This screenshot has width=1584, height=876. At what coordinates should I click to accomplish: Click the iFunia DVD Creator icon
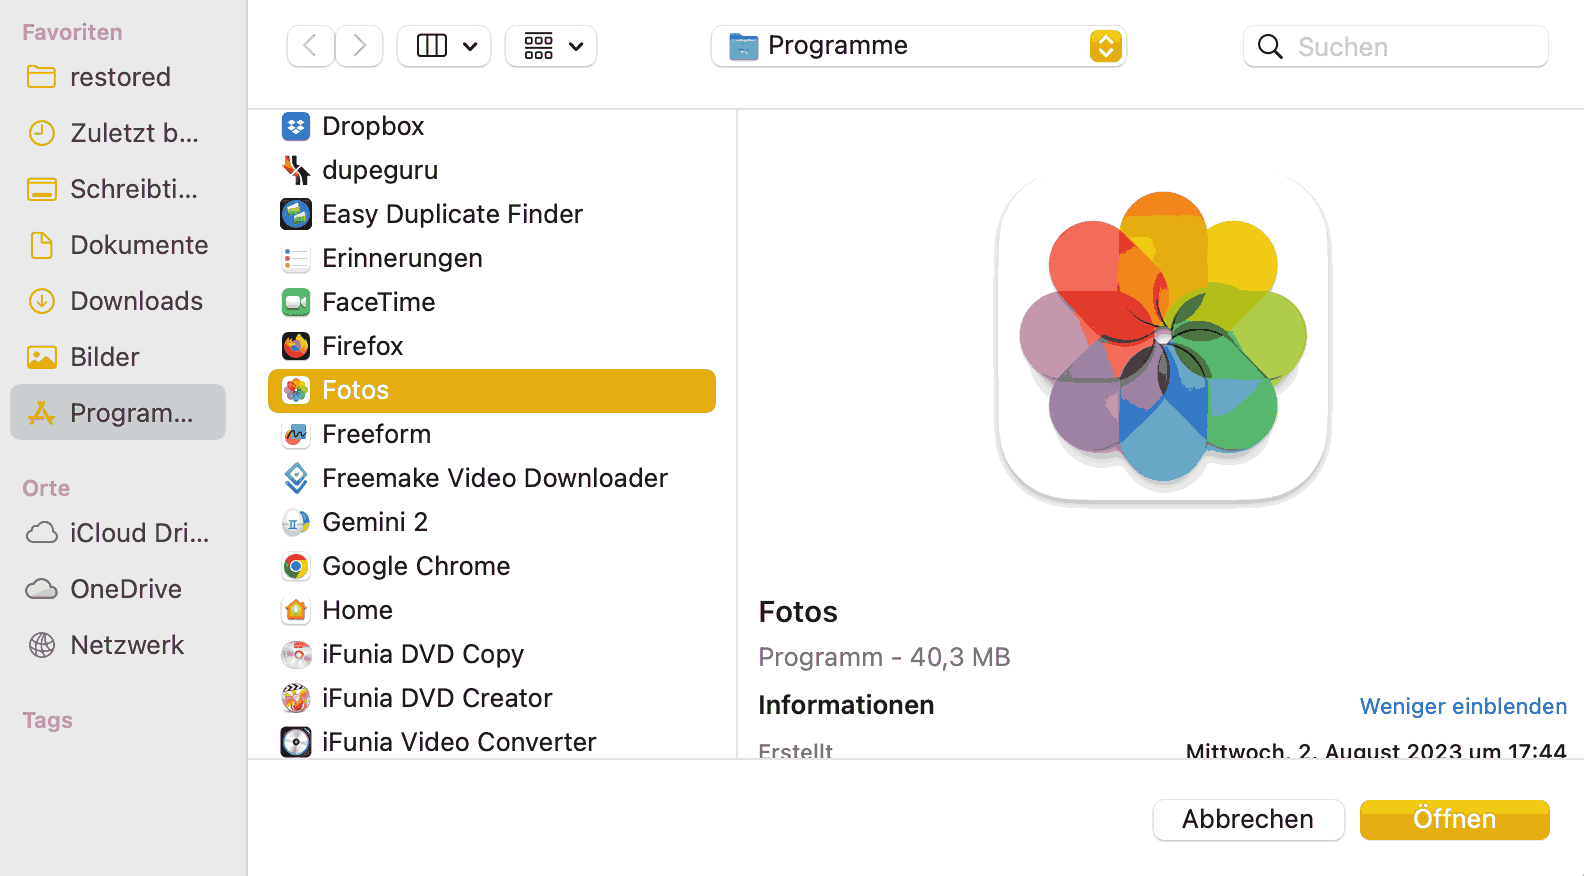pos(296,698)
